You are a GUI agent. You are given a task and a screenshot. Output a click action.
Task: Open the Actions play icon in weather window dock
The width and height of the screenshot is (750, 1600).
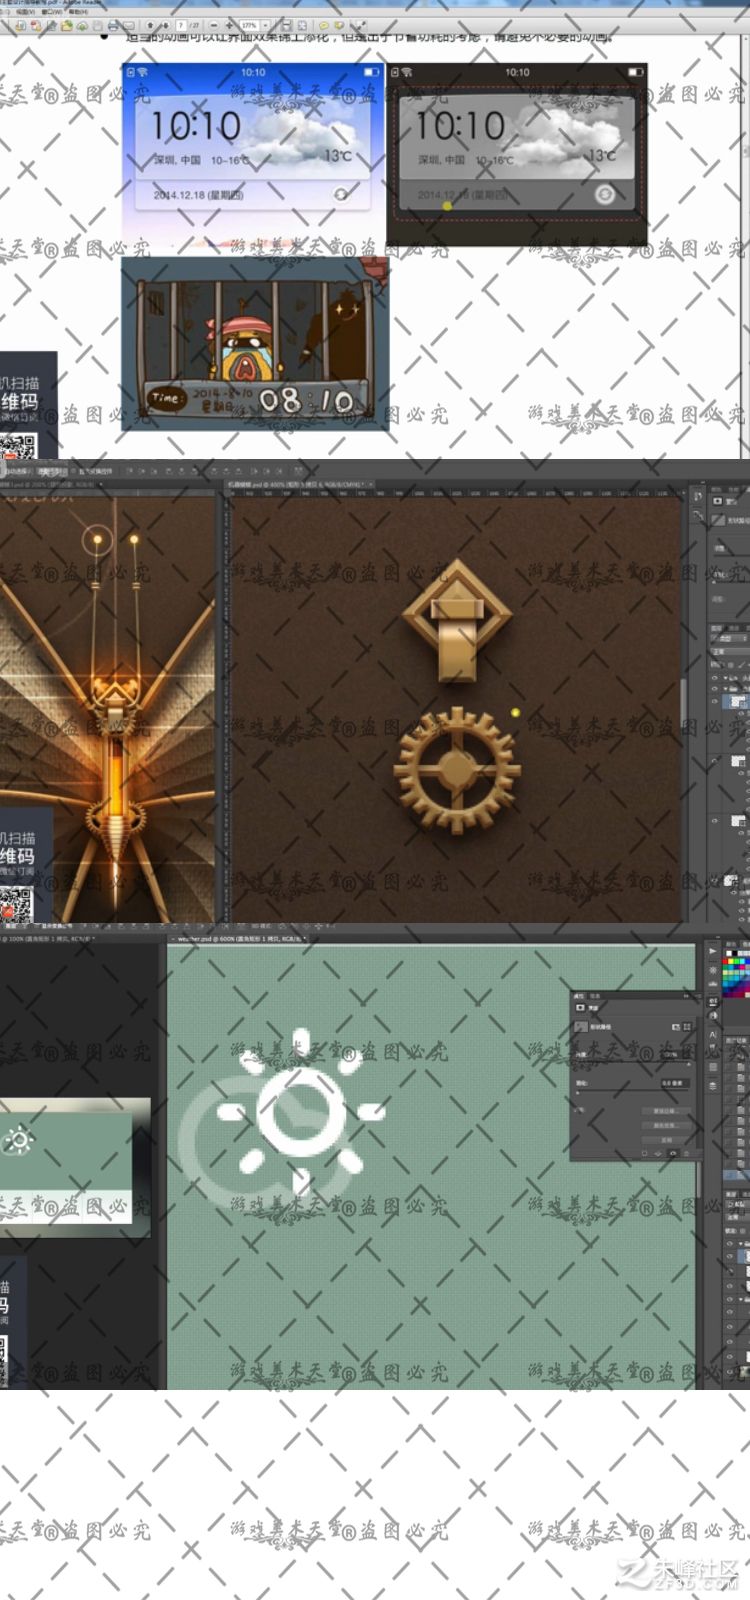click(x=713, y=951)
